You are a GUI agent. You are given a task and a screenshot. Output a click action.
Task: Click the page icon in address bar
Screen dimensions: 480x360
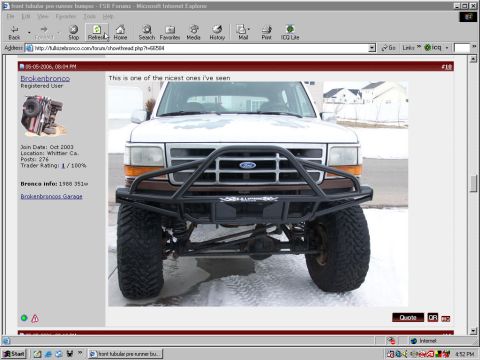(x=29, y=48)
